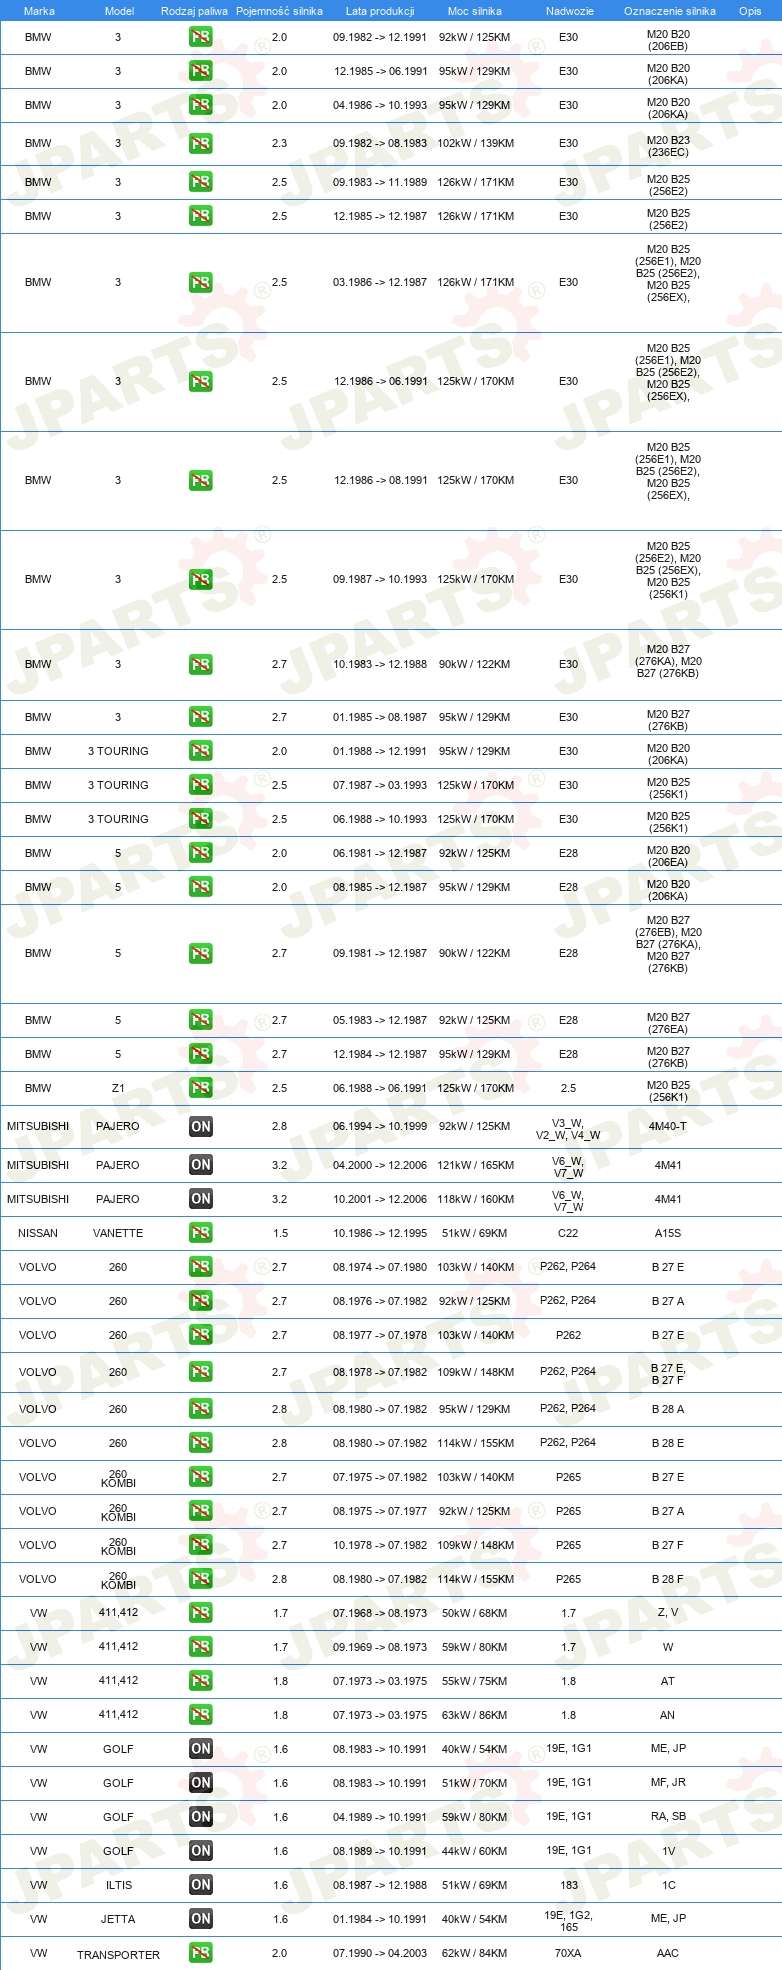782x1970 pixels.
Task: Click the petrol icon in the BMW Z1 row
Action: point(201,1088)
